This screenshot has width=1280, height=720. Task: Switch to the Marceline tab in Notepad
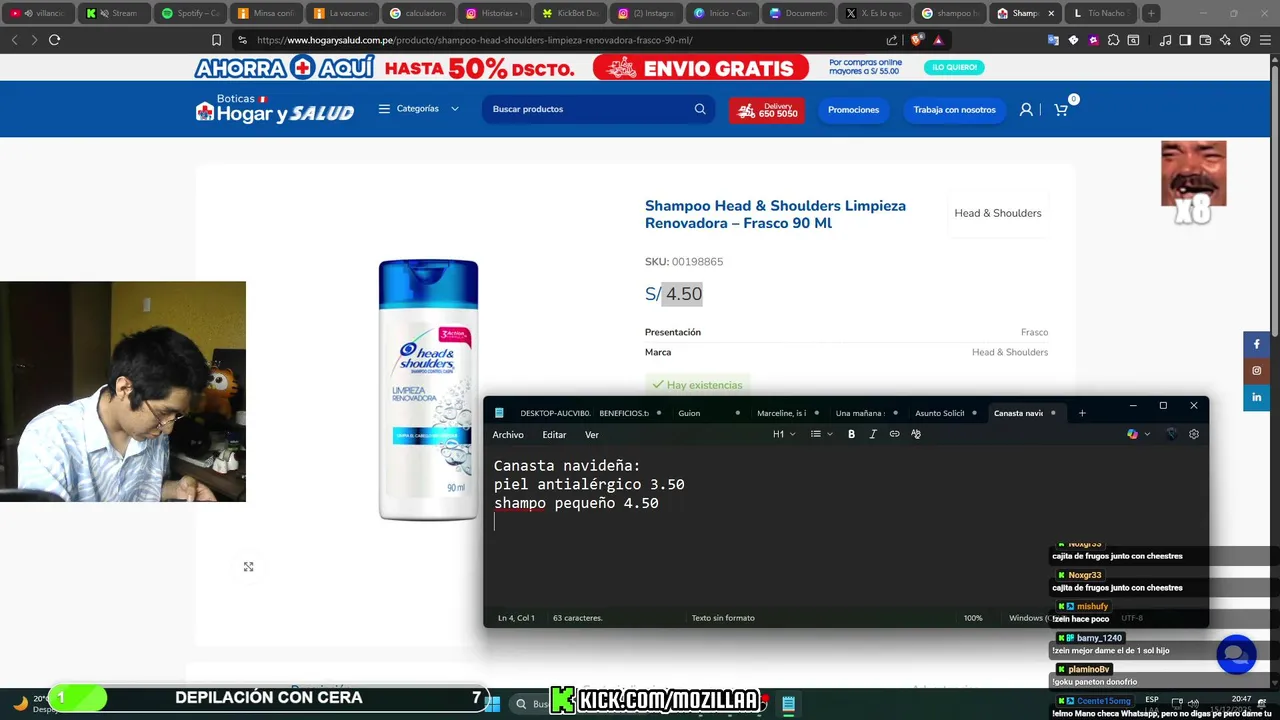coord(787,413)
